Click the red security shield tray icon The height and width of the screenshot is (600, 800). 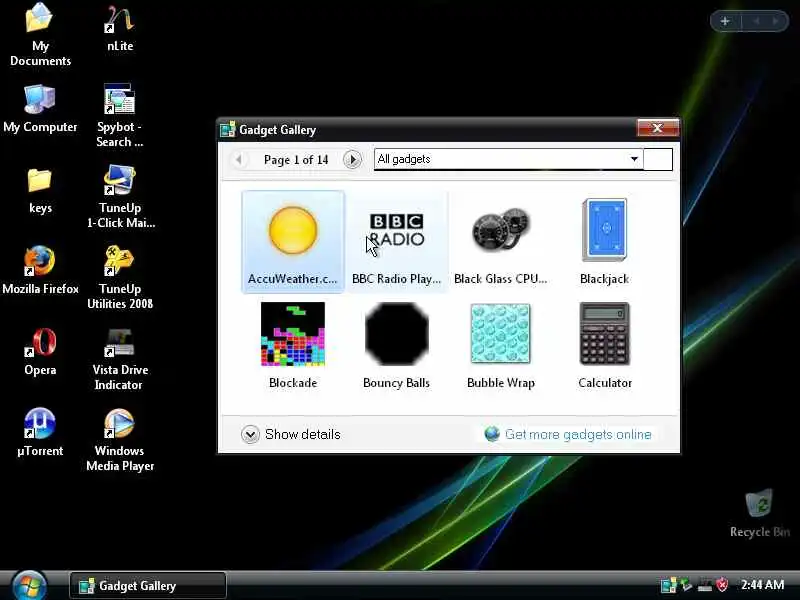pos(722,585)
